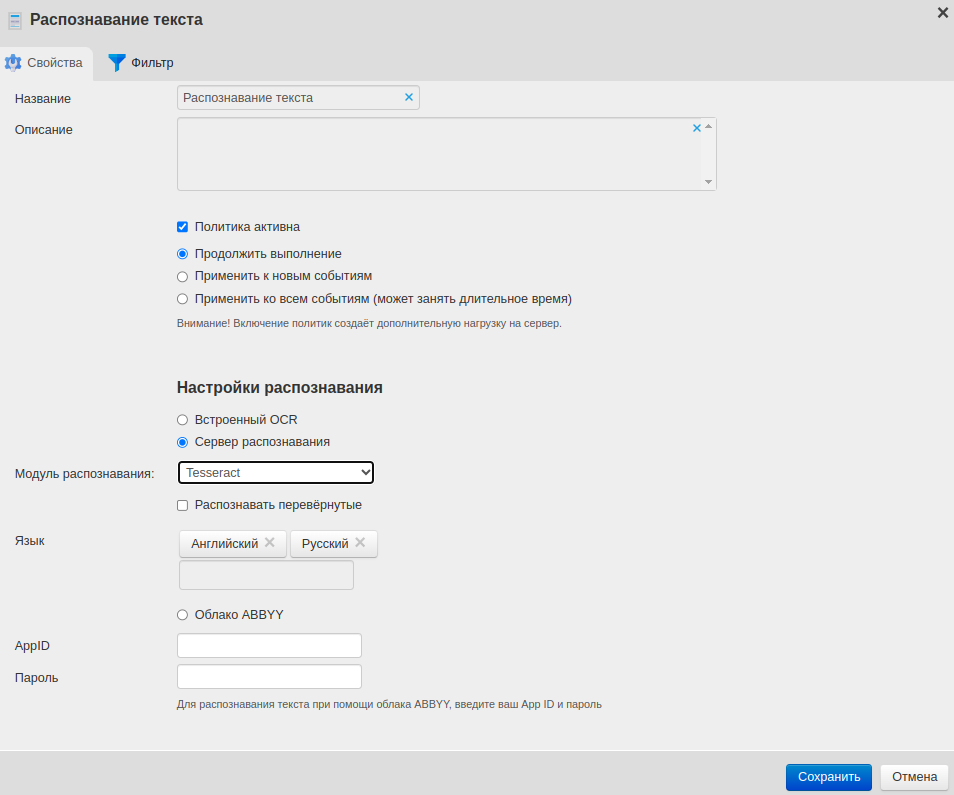Click the document icon in the dialog title

pyautogui.click(x=15, y=20)
